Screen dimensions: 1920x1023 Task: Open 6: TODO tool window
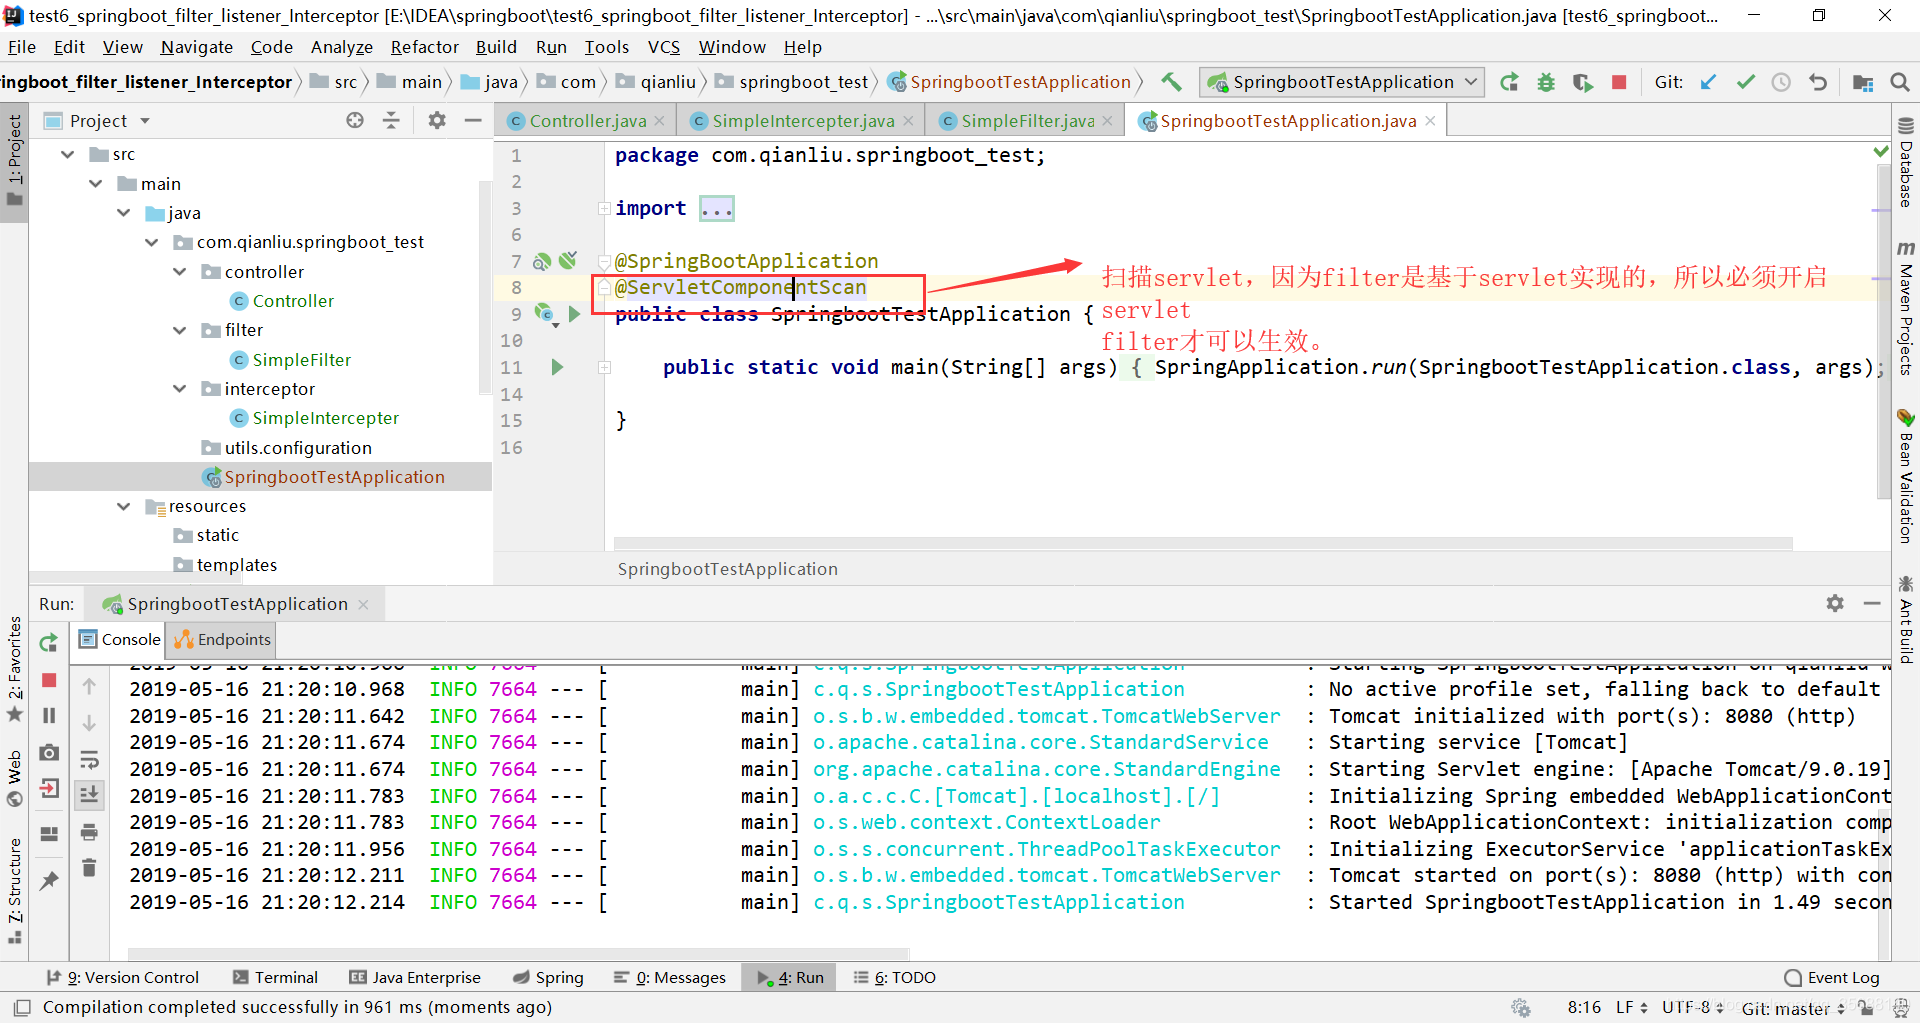(894, 977)
